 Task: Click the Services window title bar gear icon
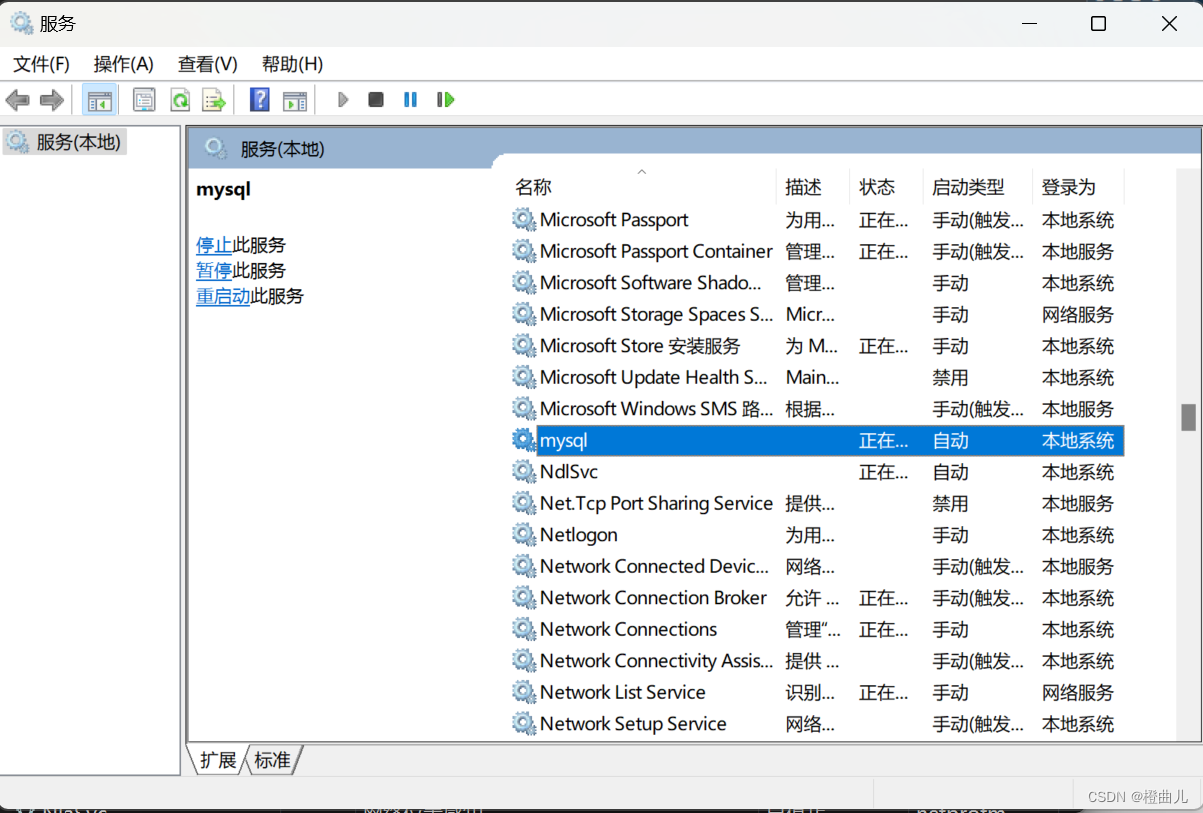pyautogui.click(x=21, y=23)
